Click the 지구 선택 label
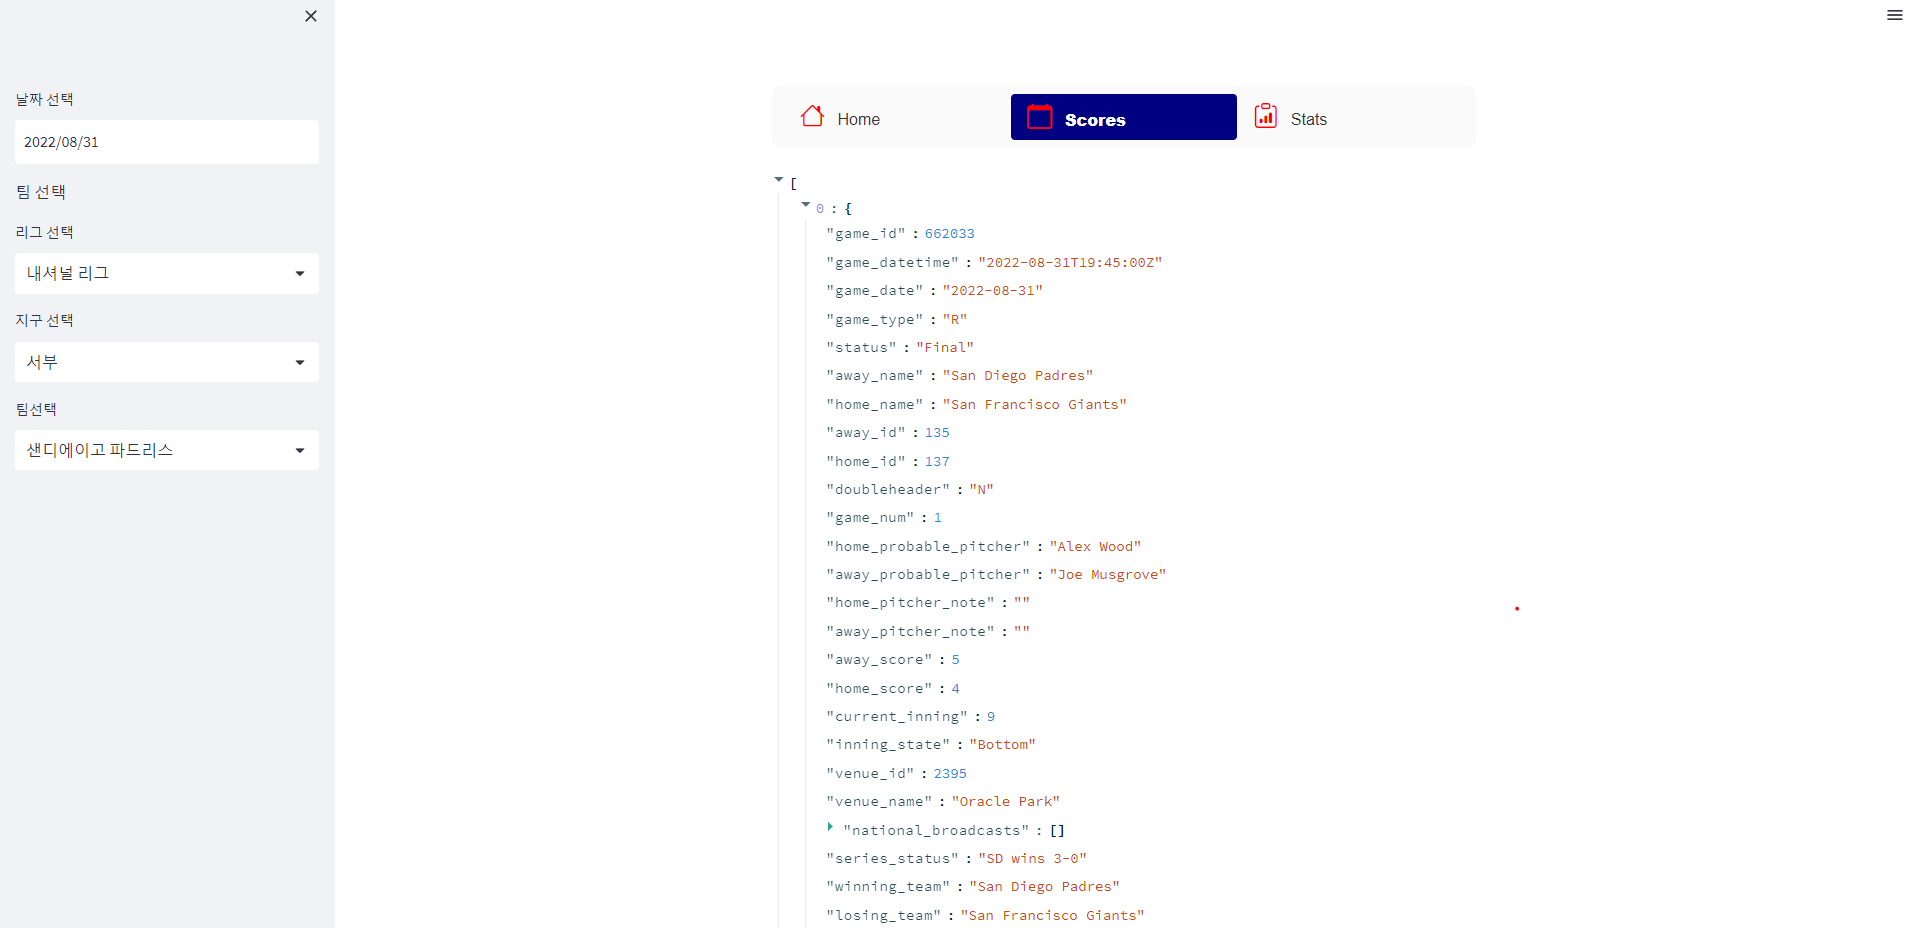Image resolution: width=1910 pixels, height=928 pixels. pyautogui.click(x=45, y=320)
